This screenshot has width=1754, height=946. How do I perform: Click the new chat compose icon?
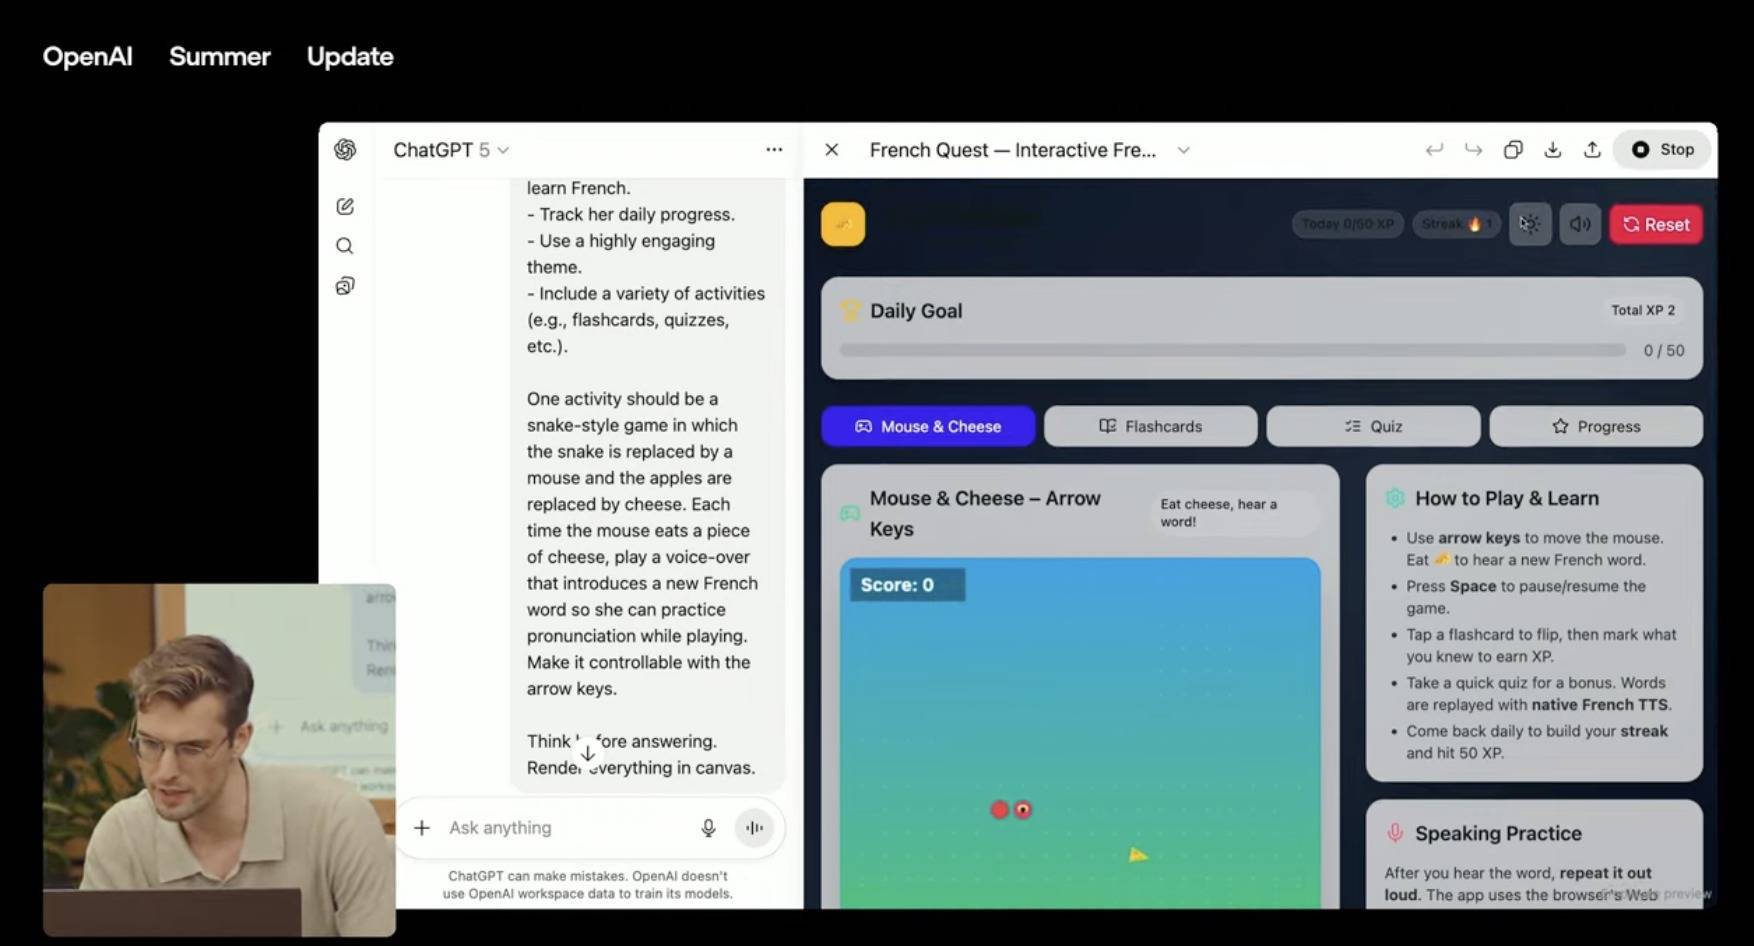[x=345, y=206]
